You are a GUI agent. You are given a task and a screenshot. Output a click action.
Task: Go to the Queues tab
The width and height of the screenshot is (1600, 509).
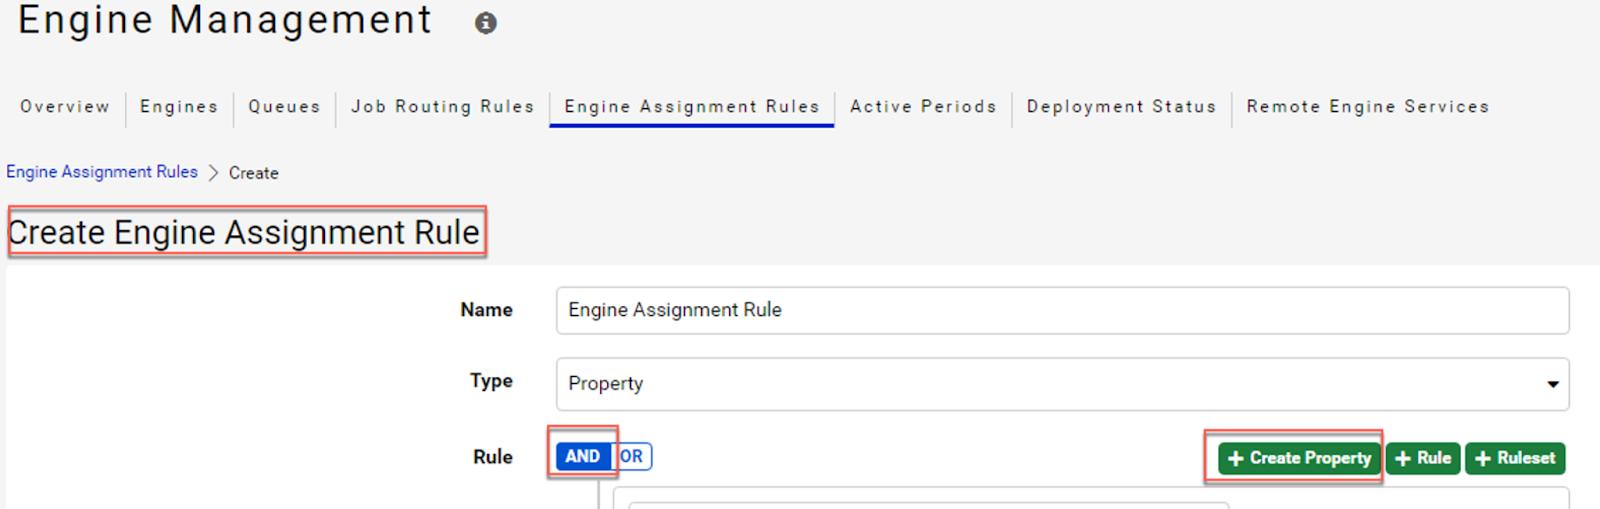(x=284, y=106)
